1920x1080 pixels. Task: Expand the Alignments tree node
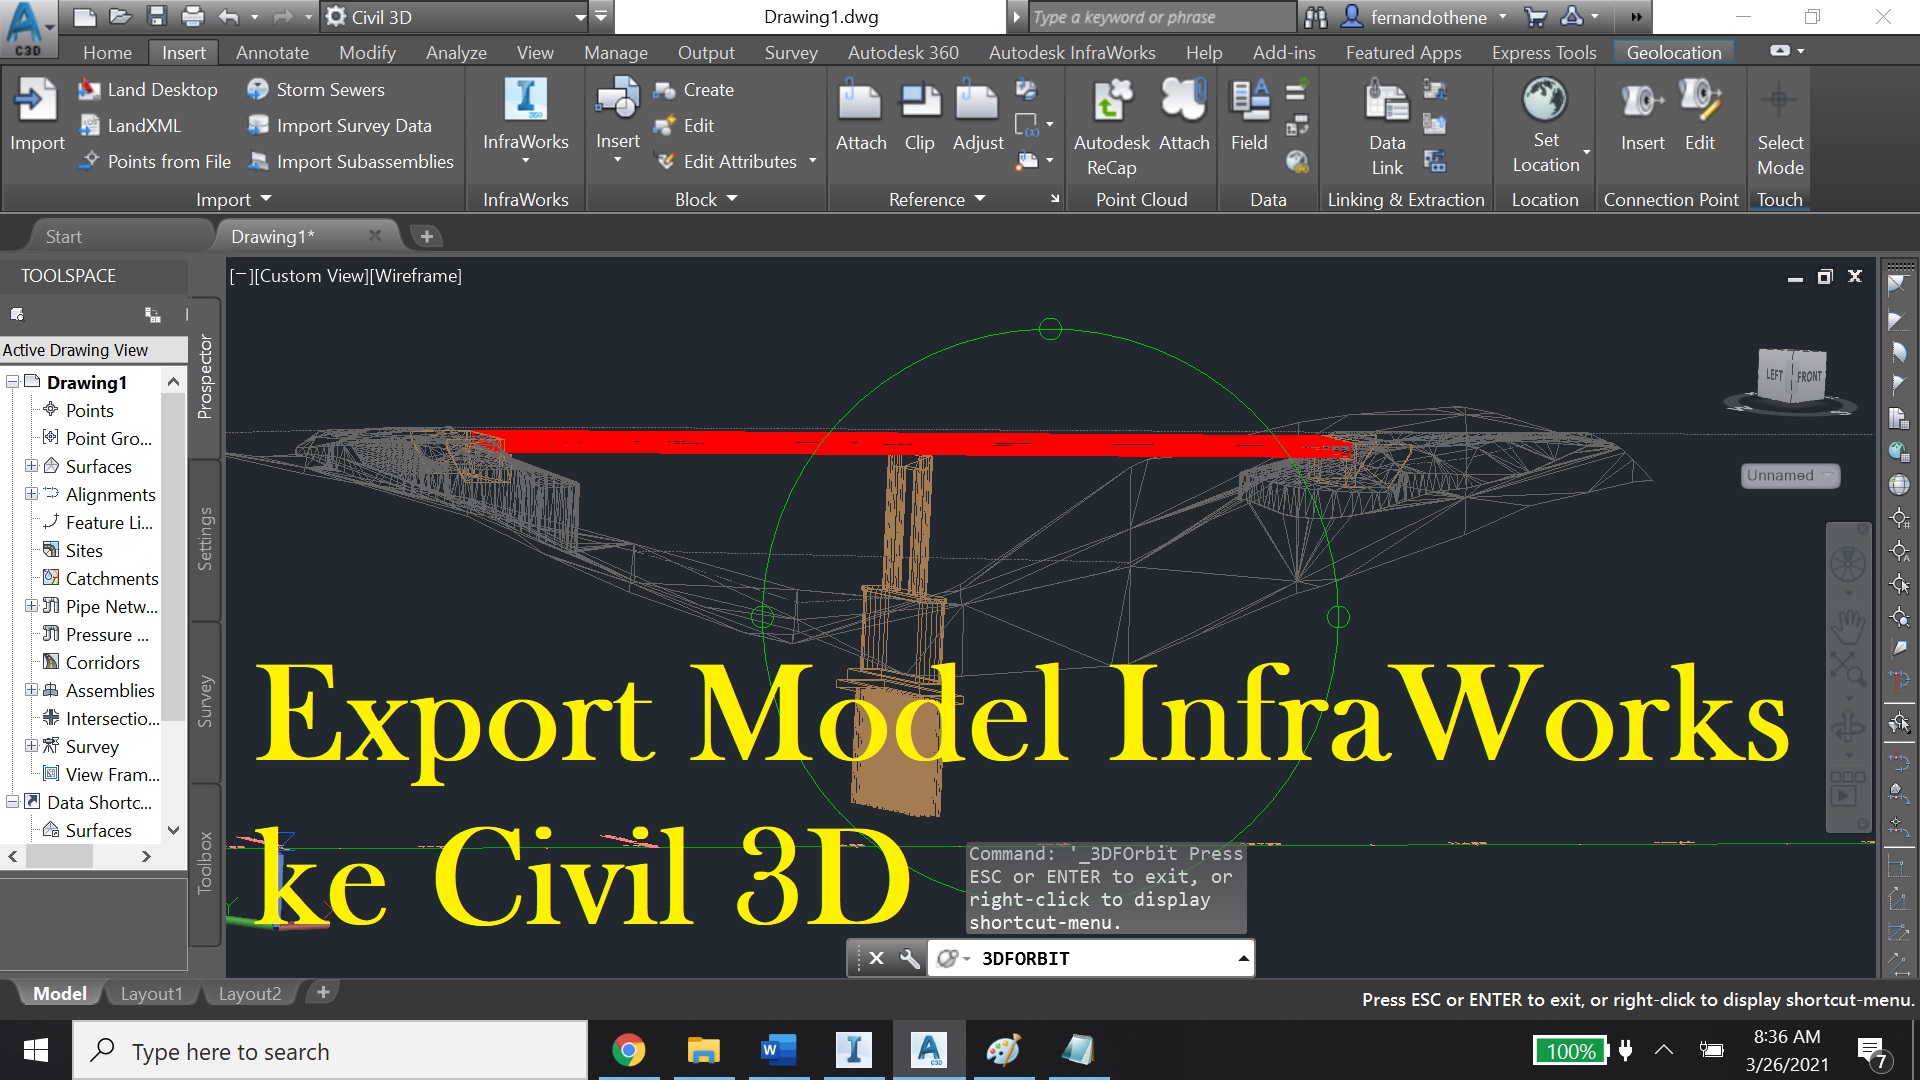pos(31,494)
